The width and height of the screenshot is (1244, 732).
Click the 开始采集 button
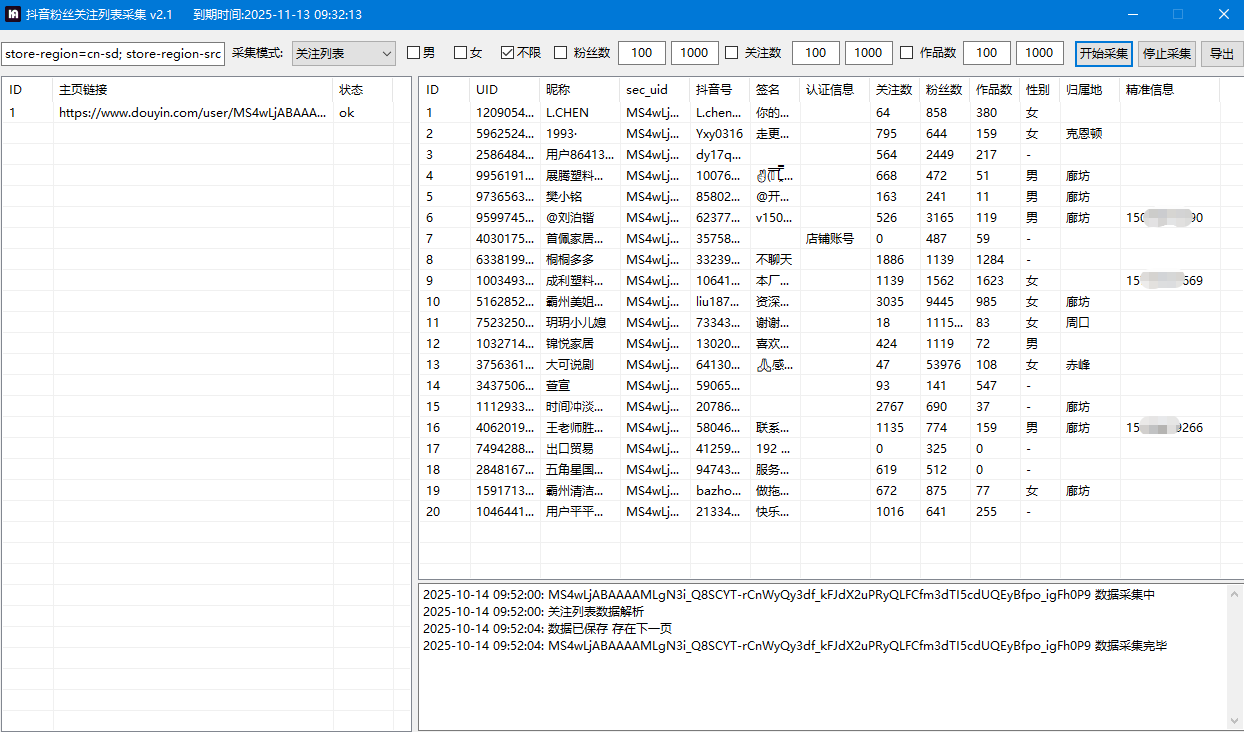coord(1103,54)
